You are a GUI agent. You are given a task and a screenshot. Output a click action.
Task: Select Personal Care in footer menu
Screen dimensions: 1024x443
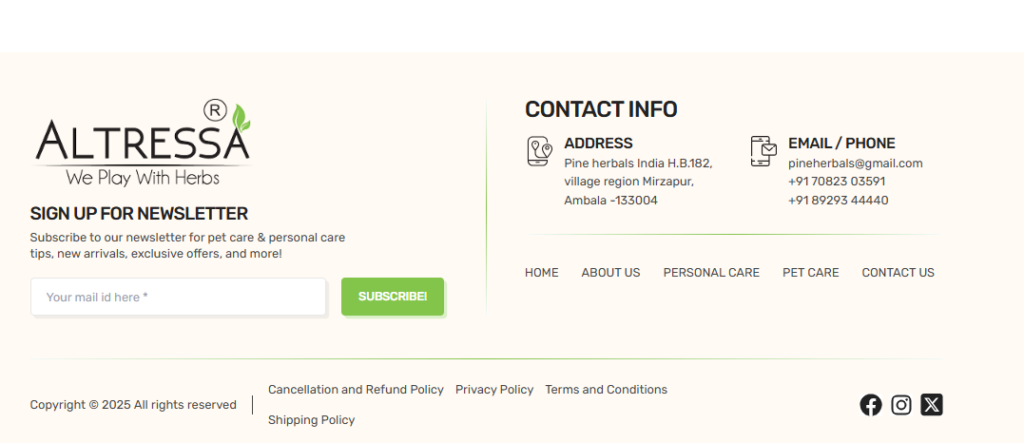click(x=711, y=273)
